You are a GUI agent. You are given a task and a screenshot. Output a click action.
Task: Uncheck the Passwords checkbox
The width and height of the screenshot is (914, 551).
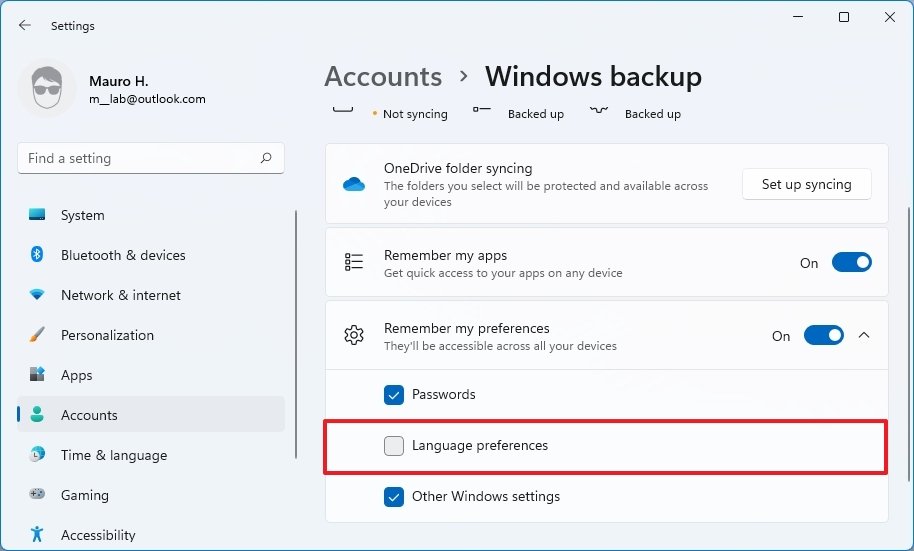(394, 395)
